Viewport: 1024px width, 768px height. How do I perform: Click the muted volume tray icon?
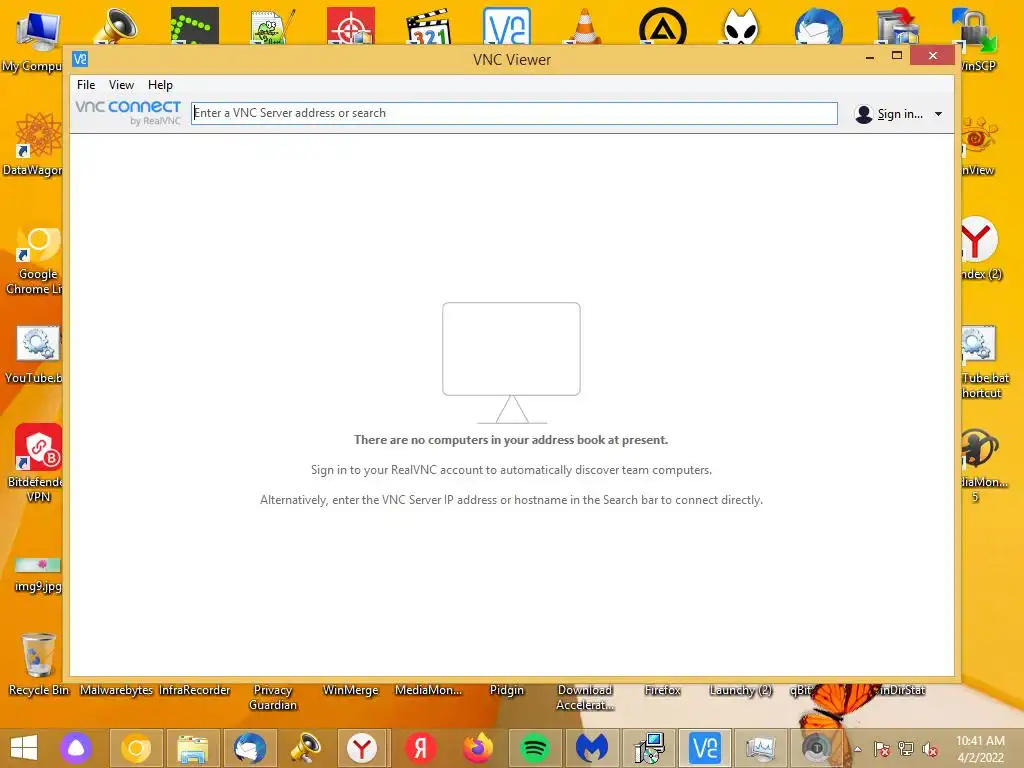(930, 749)
